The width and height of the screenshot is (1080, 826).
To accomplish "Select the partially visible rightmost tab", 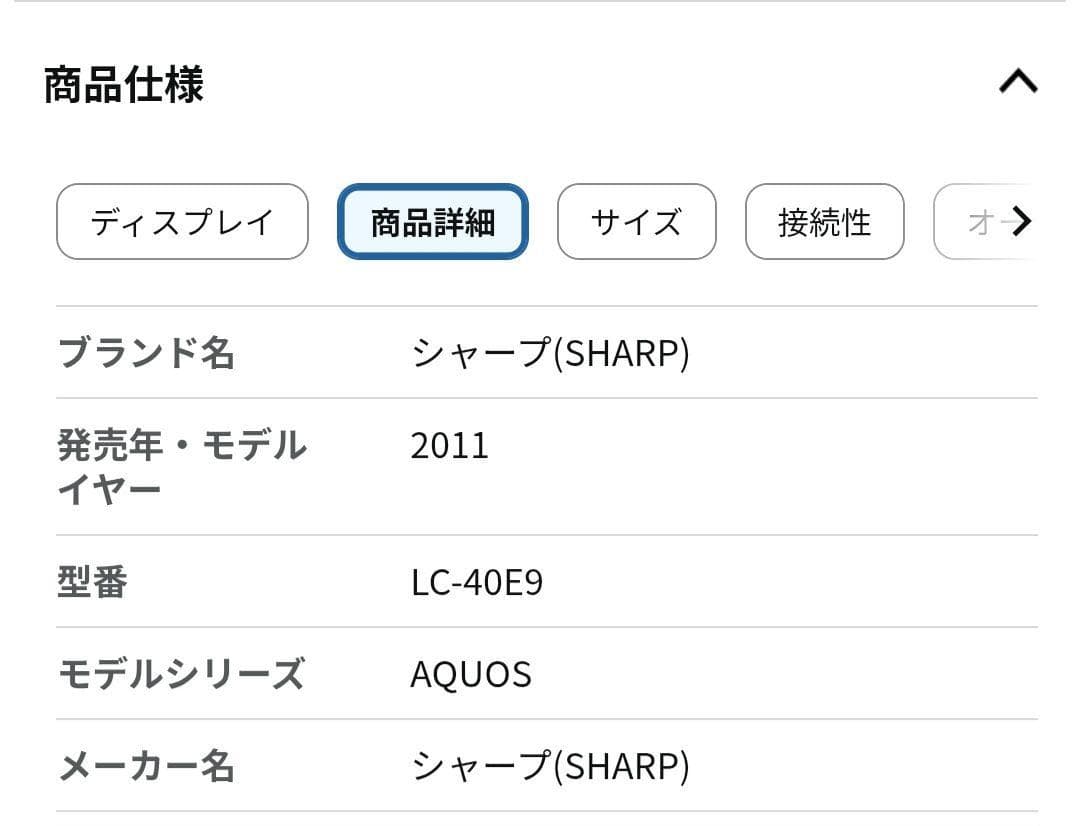I will (x=990, y=222).
